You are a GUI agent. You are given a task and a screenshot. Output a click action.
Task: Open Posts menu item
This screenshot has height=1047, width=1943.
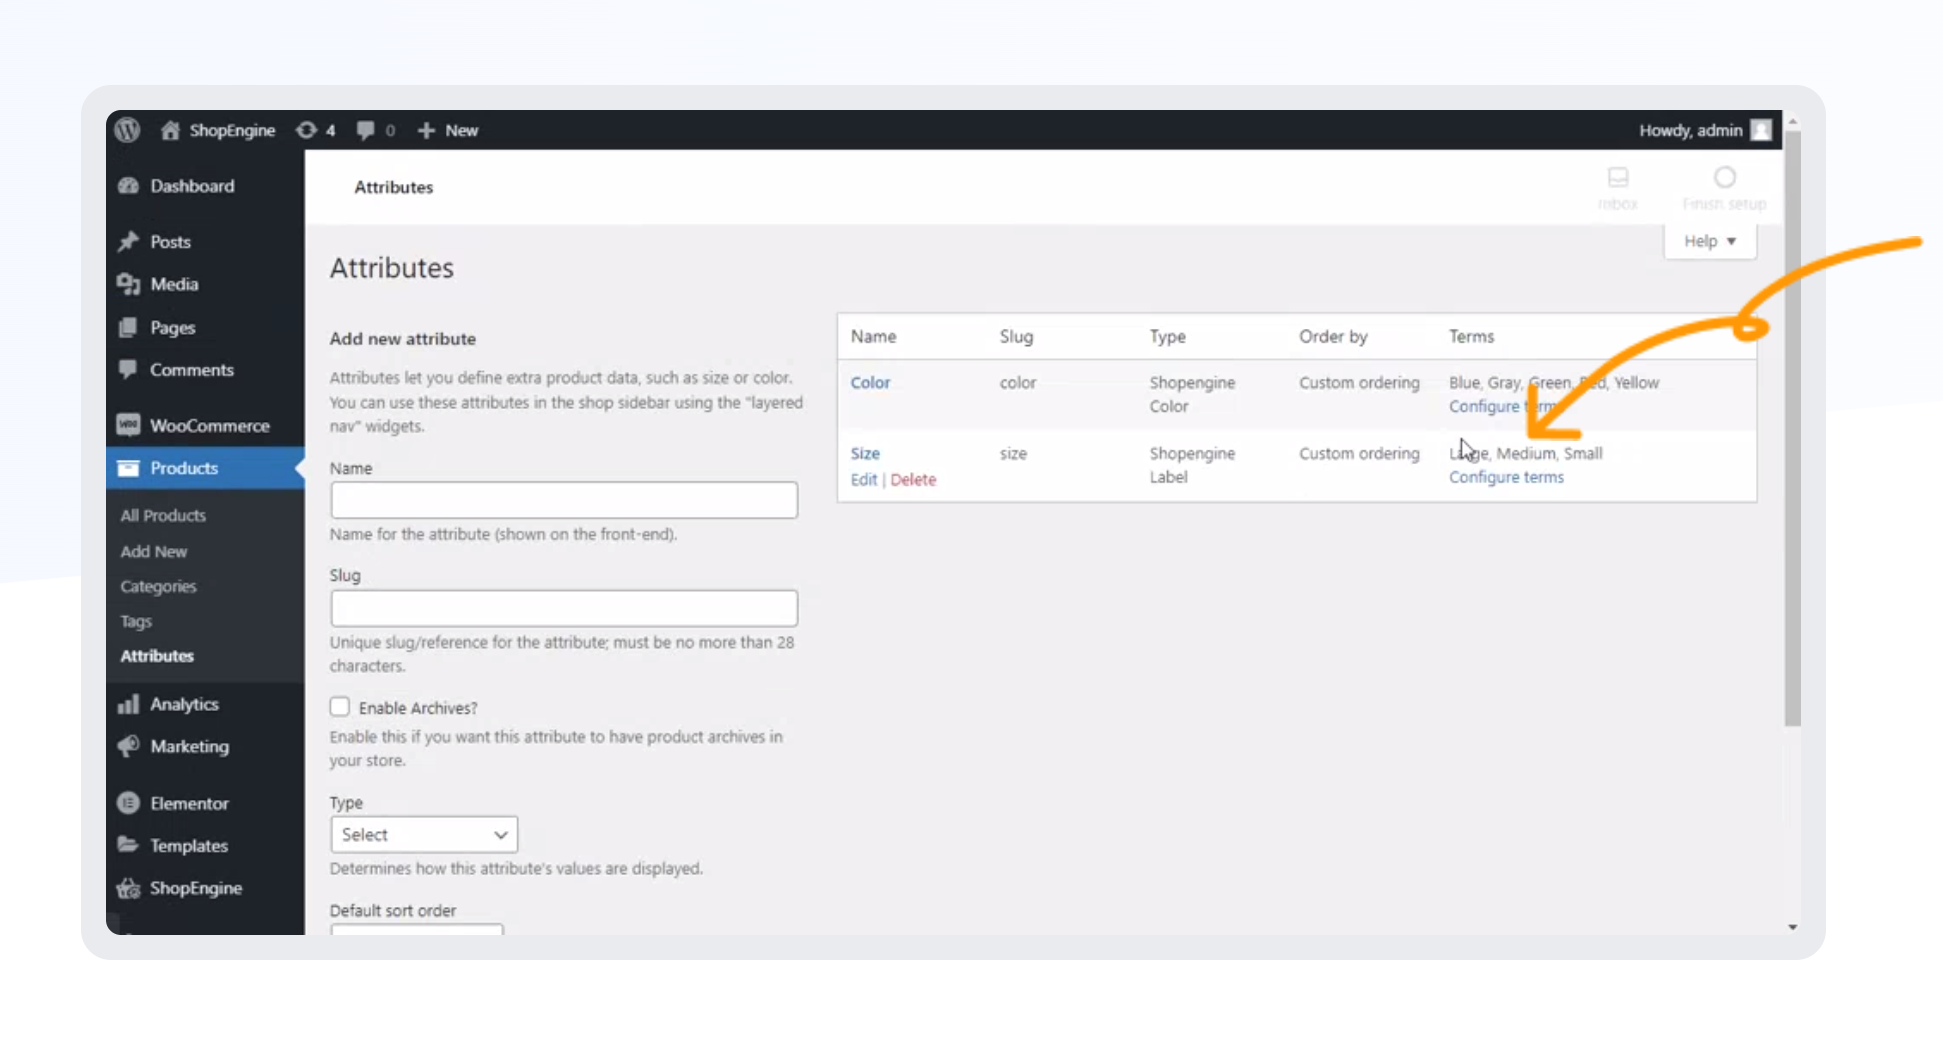coord(170,242)
